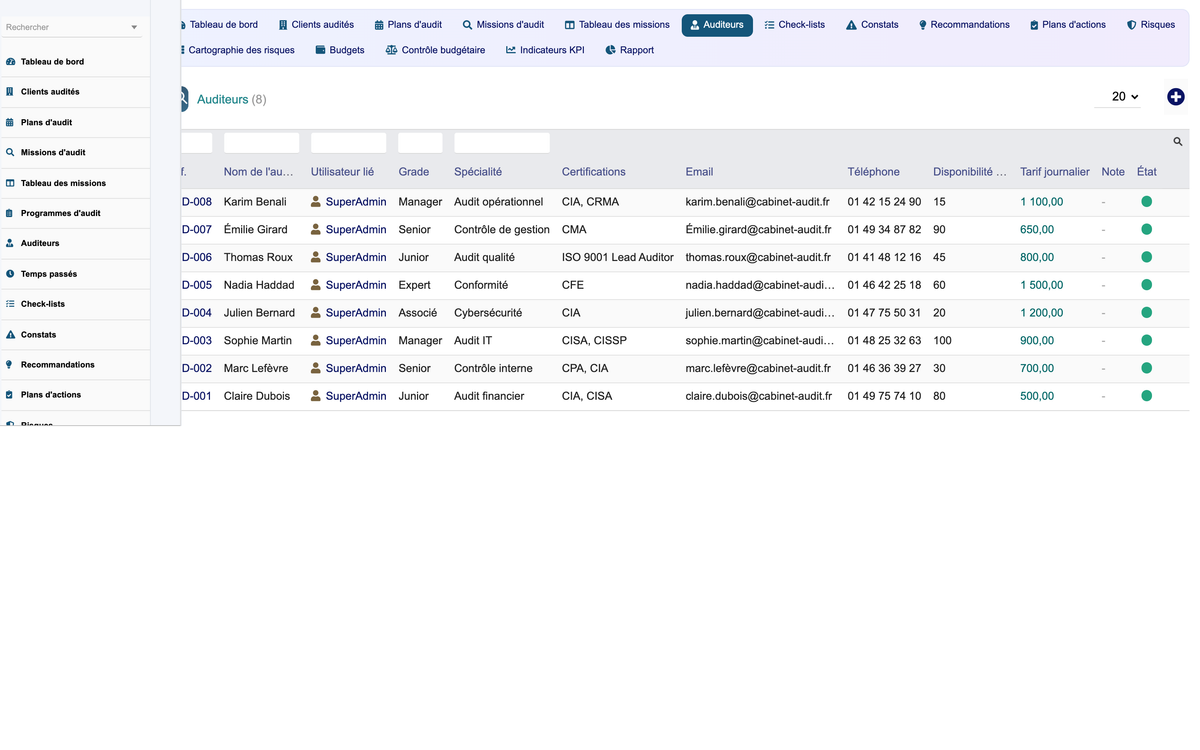Open the Rechercher dropdown arrow
The height and width of the screenshot is (750, 1200).
click(134, 27)
